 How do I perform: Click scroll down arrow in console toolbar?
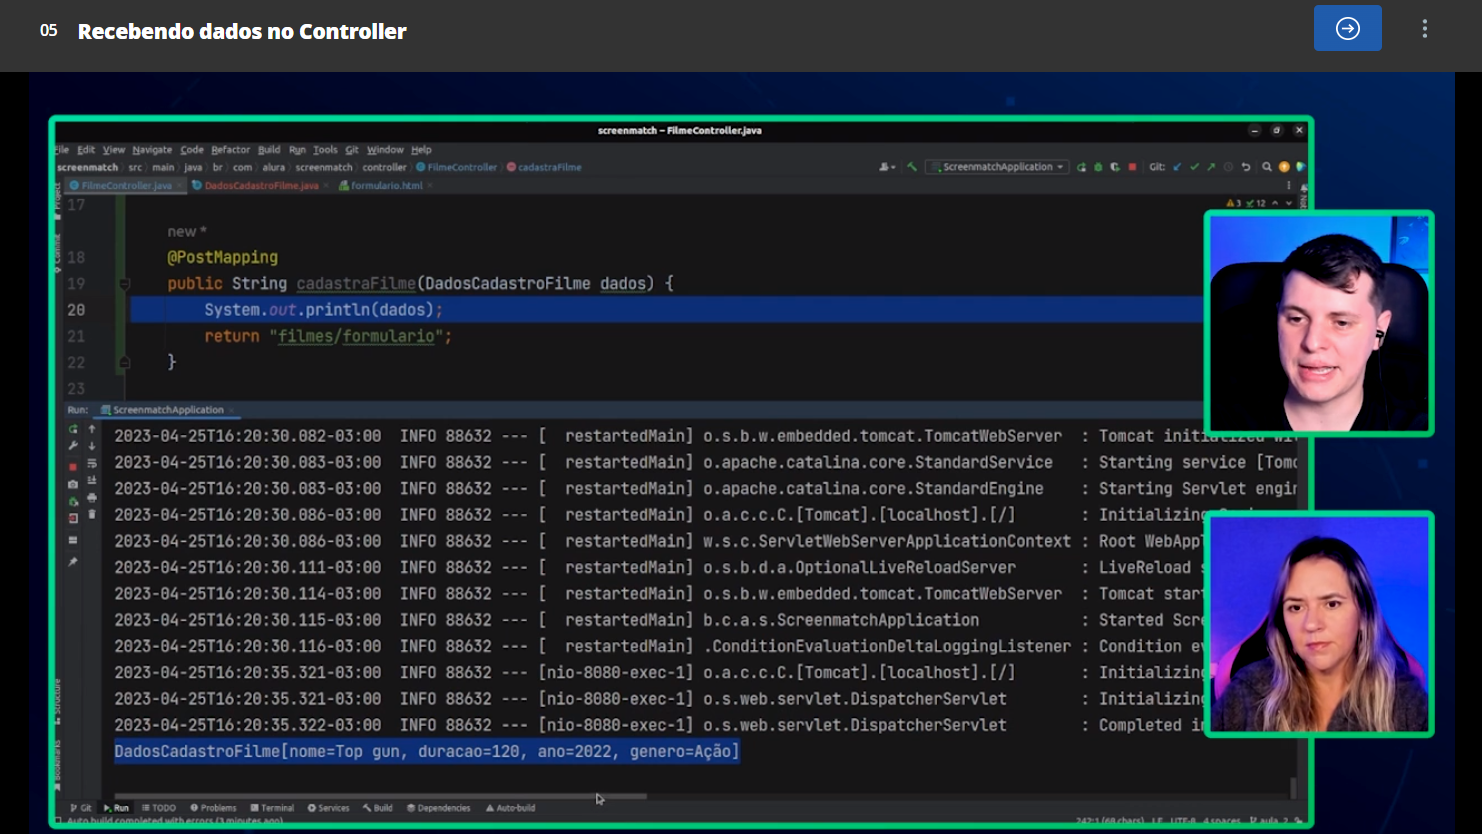92,446
